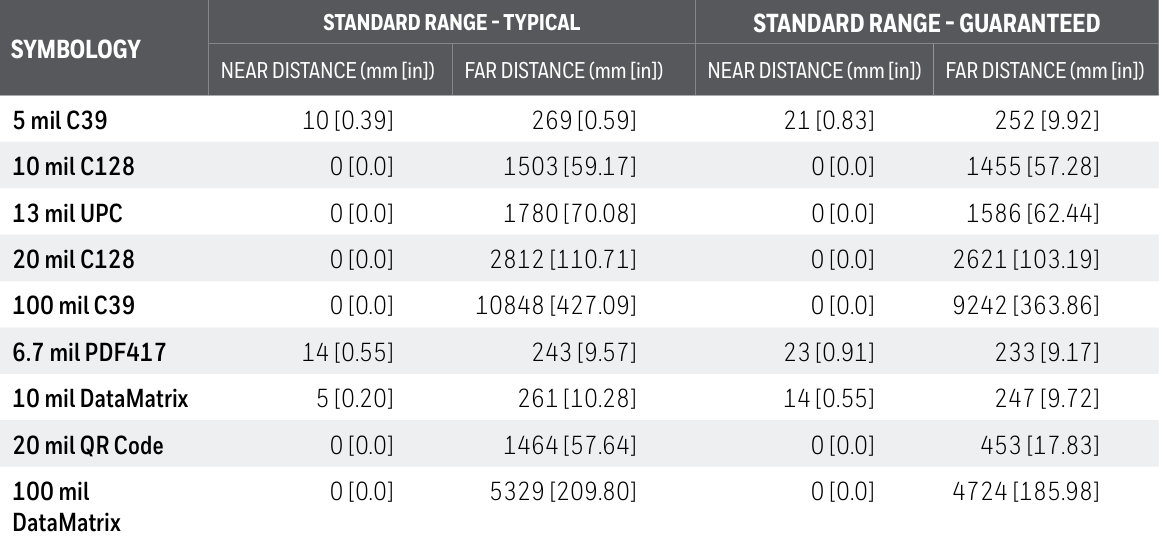Click the 20 mil QR Code row label

88,446
